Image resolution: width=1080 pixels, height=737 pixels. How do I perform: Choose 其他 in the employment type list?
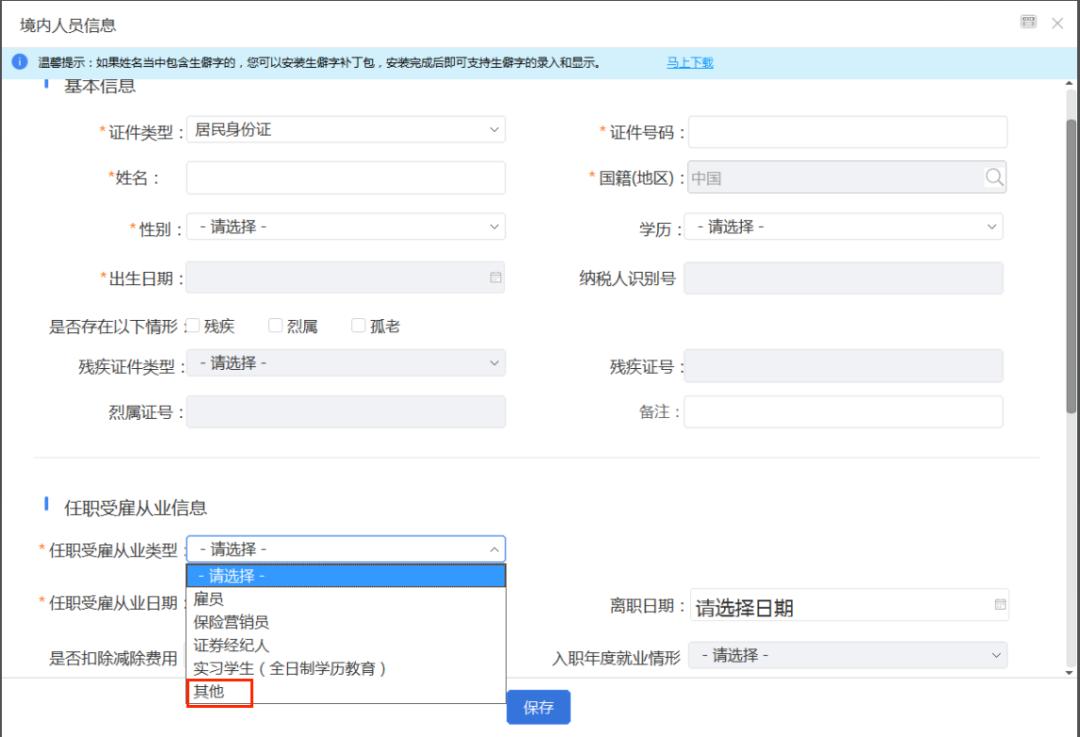[x=210, y=691]
